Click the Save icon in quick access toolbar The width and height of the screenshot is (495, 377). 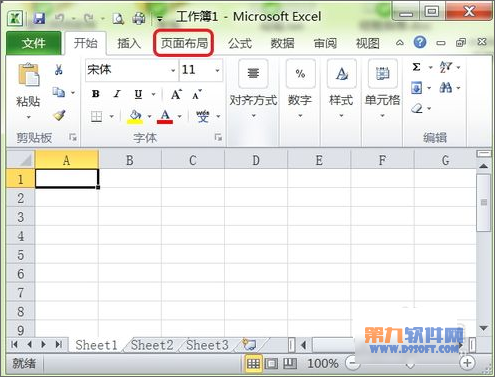tap(39, 18)
